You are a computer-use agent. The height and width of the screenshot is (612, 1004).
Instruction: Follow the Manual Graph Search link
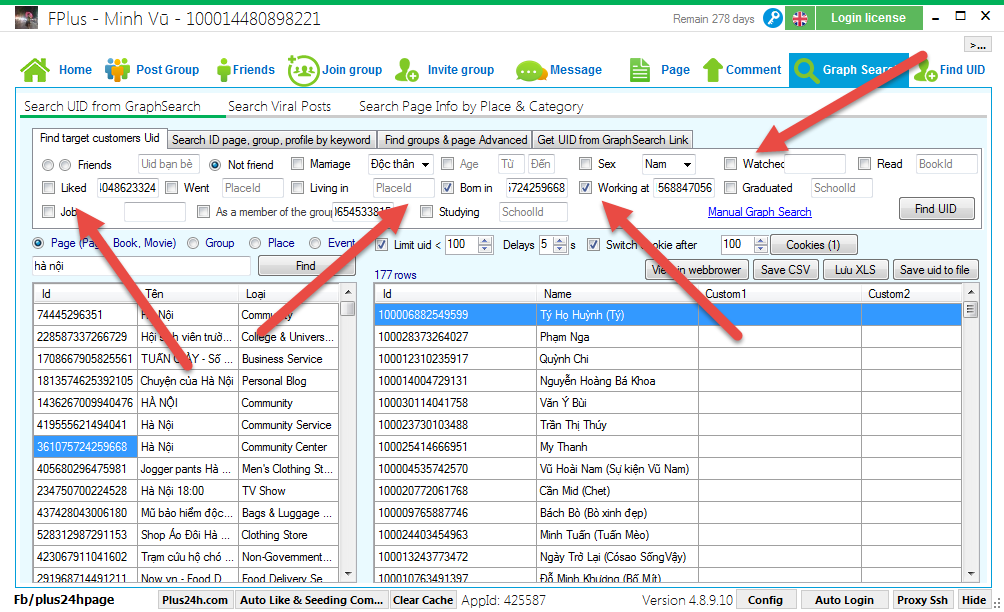coord(759,212)
